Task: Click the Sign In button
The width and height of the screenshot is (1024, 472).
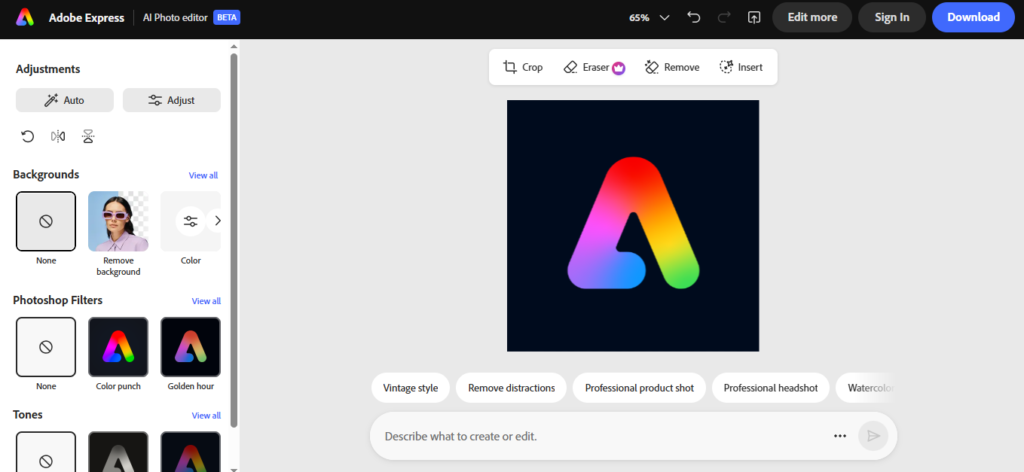Action: 892,18
